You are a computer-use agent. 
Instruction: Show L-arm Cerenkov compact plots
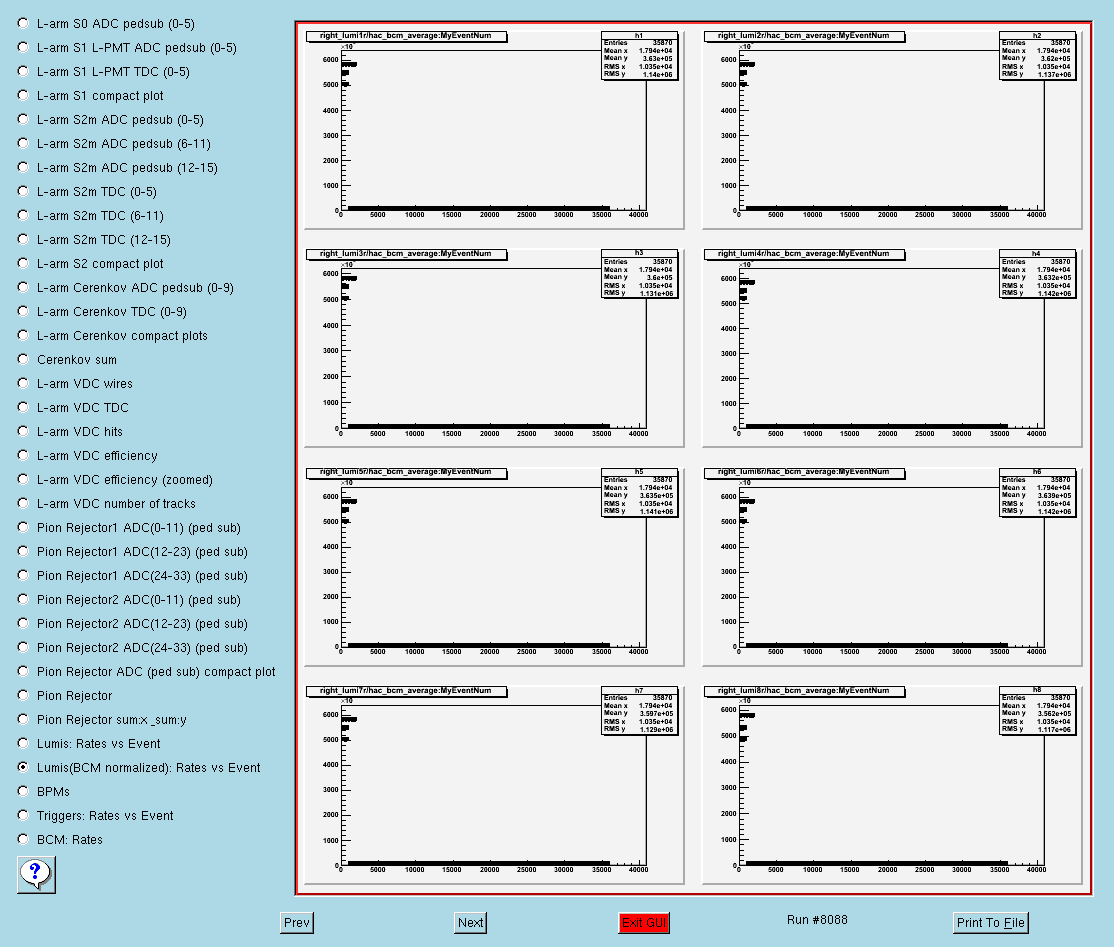click(x=23, y=335)
